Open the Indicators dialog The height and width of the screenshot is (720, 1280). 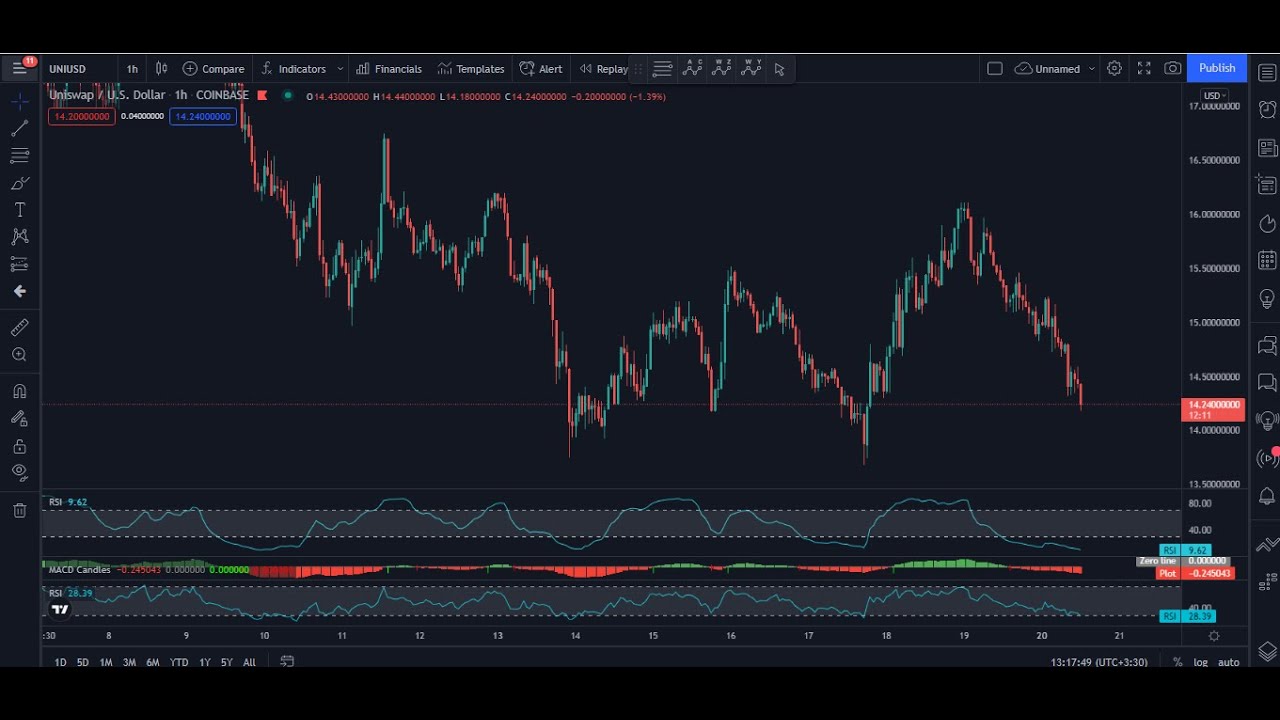tap(293, 68)
